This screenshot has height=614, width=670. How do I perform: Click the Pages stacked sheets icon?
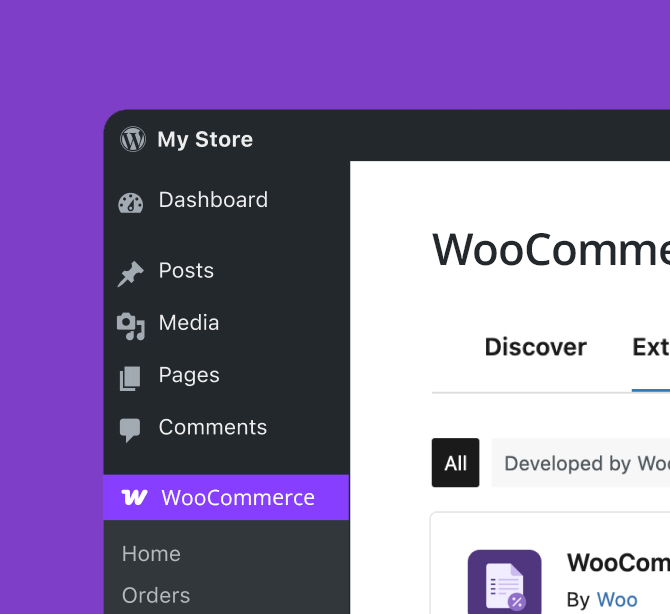pos(130,379)
